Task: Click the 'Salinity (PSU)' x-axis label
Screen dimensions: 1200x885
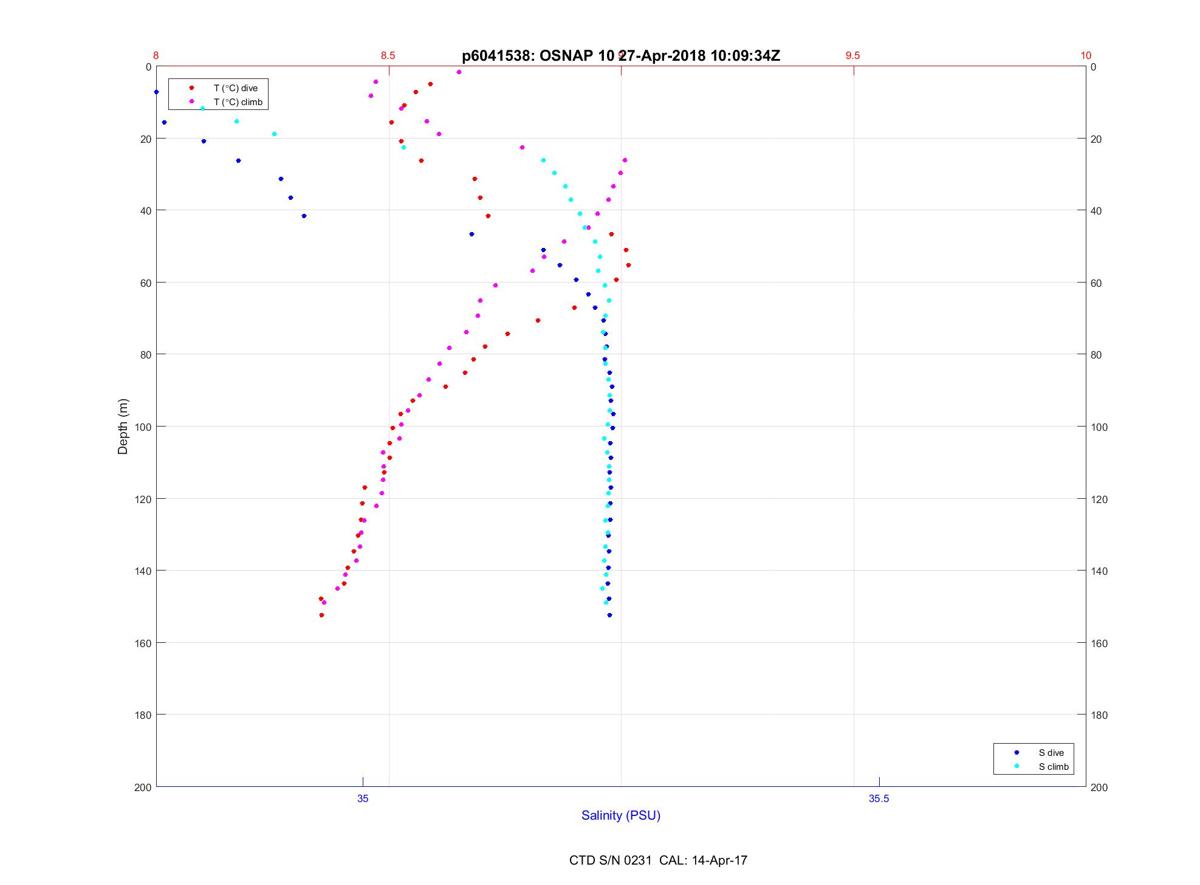Action: click(x=621, y=815)
